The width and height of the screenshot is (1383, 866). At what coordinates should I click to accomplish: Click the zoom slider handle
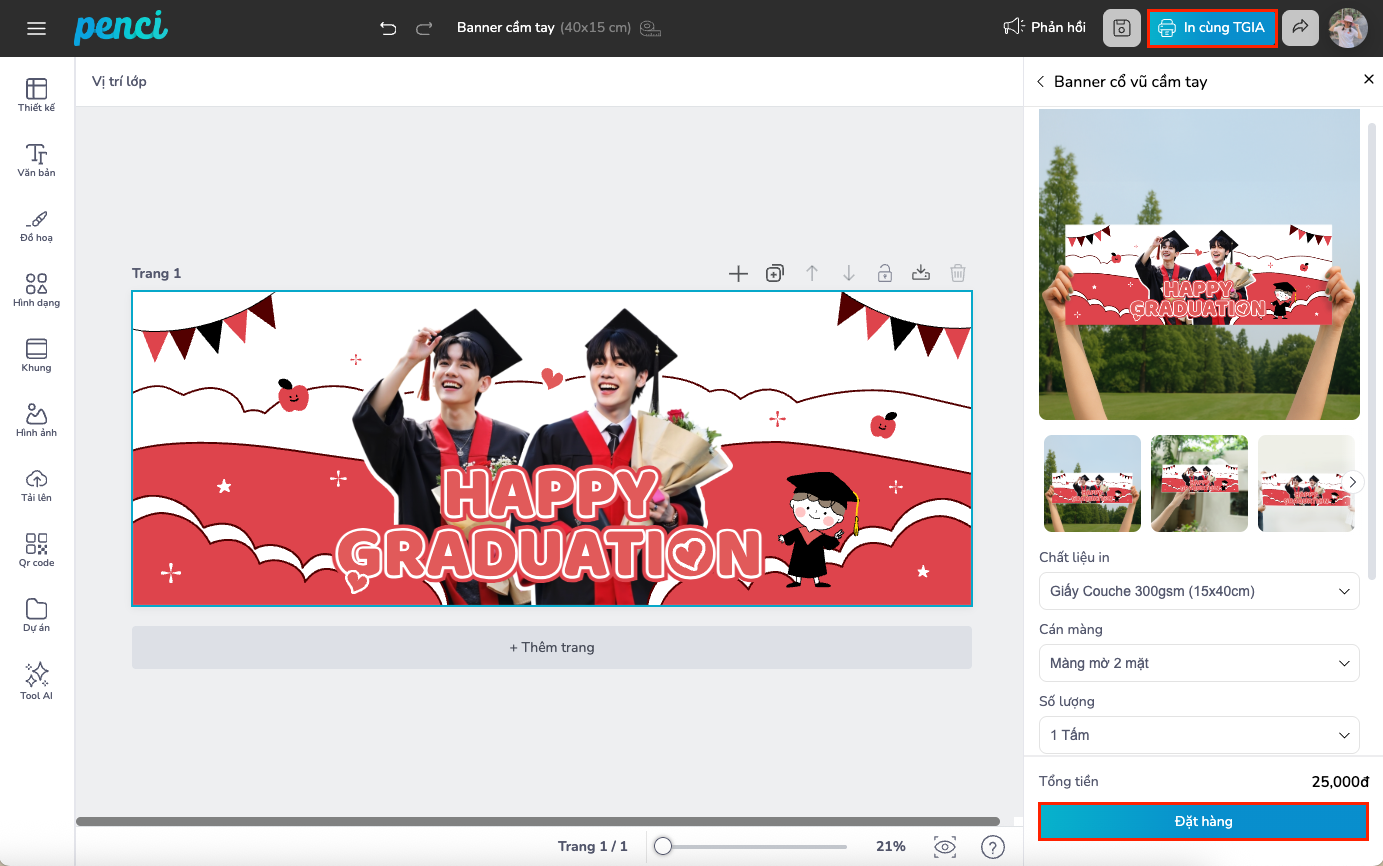663,847
